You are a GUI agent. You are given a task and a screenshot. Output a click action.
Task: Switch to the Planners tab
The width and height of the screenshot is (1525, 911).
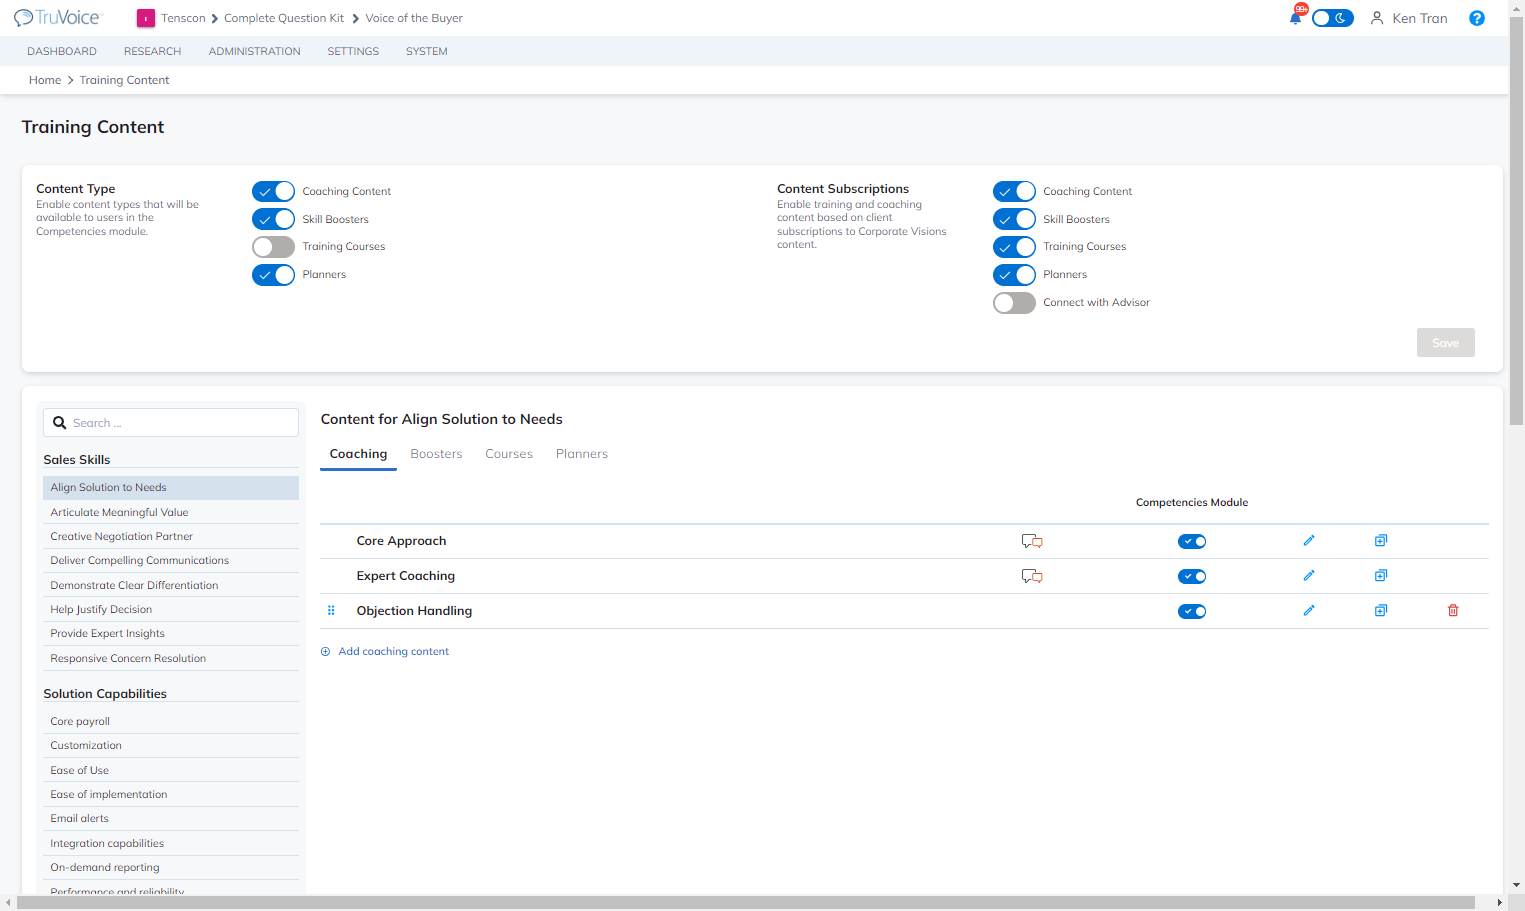[582, 454]
